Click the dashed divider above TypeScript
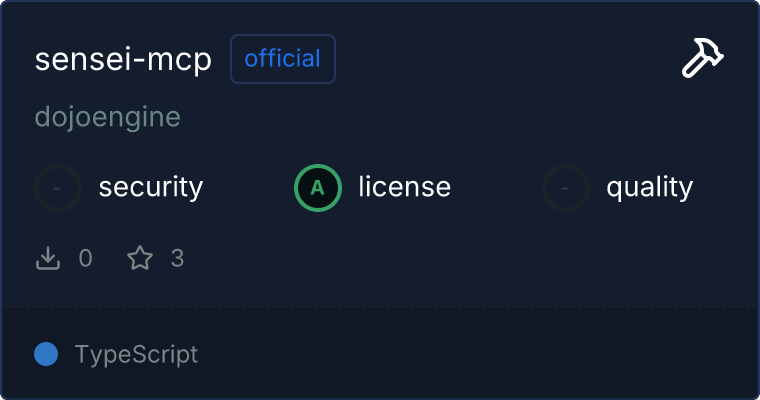Image resolution: width=760 pixels, height=400 pixels. pos(380,306)
